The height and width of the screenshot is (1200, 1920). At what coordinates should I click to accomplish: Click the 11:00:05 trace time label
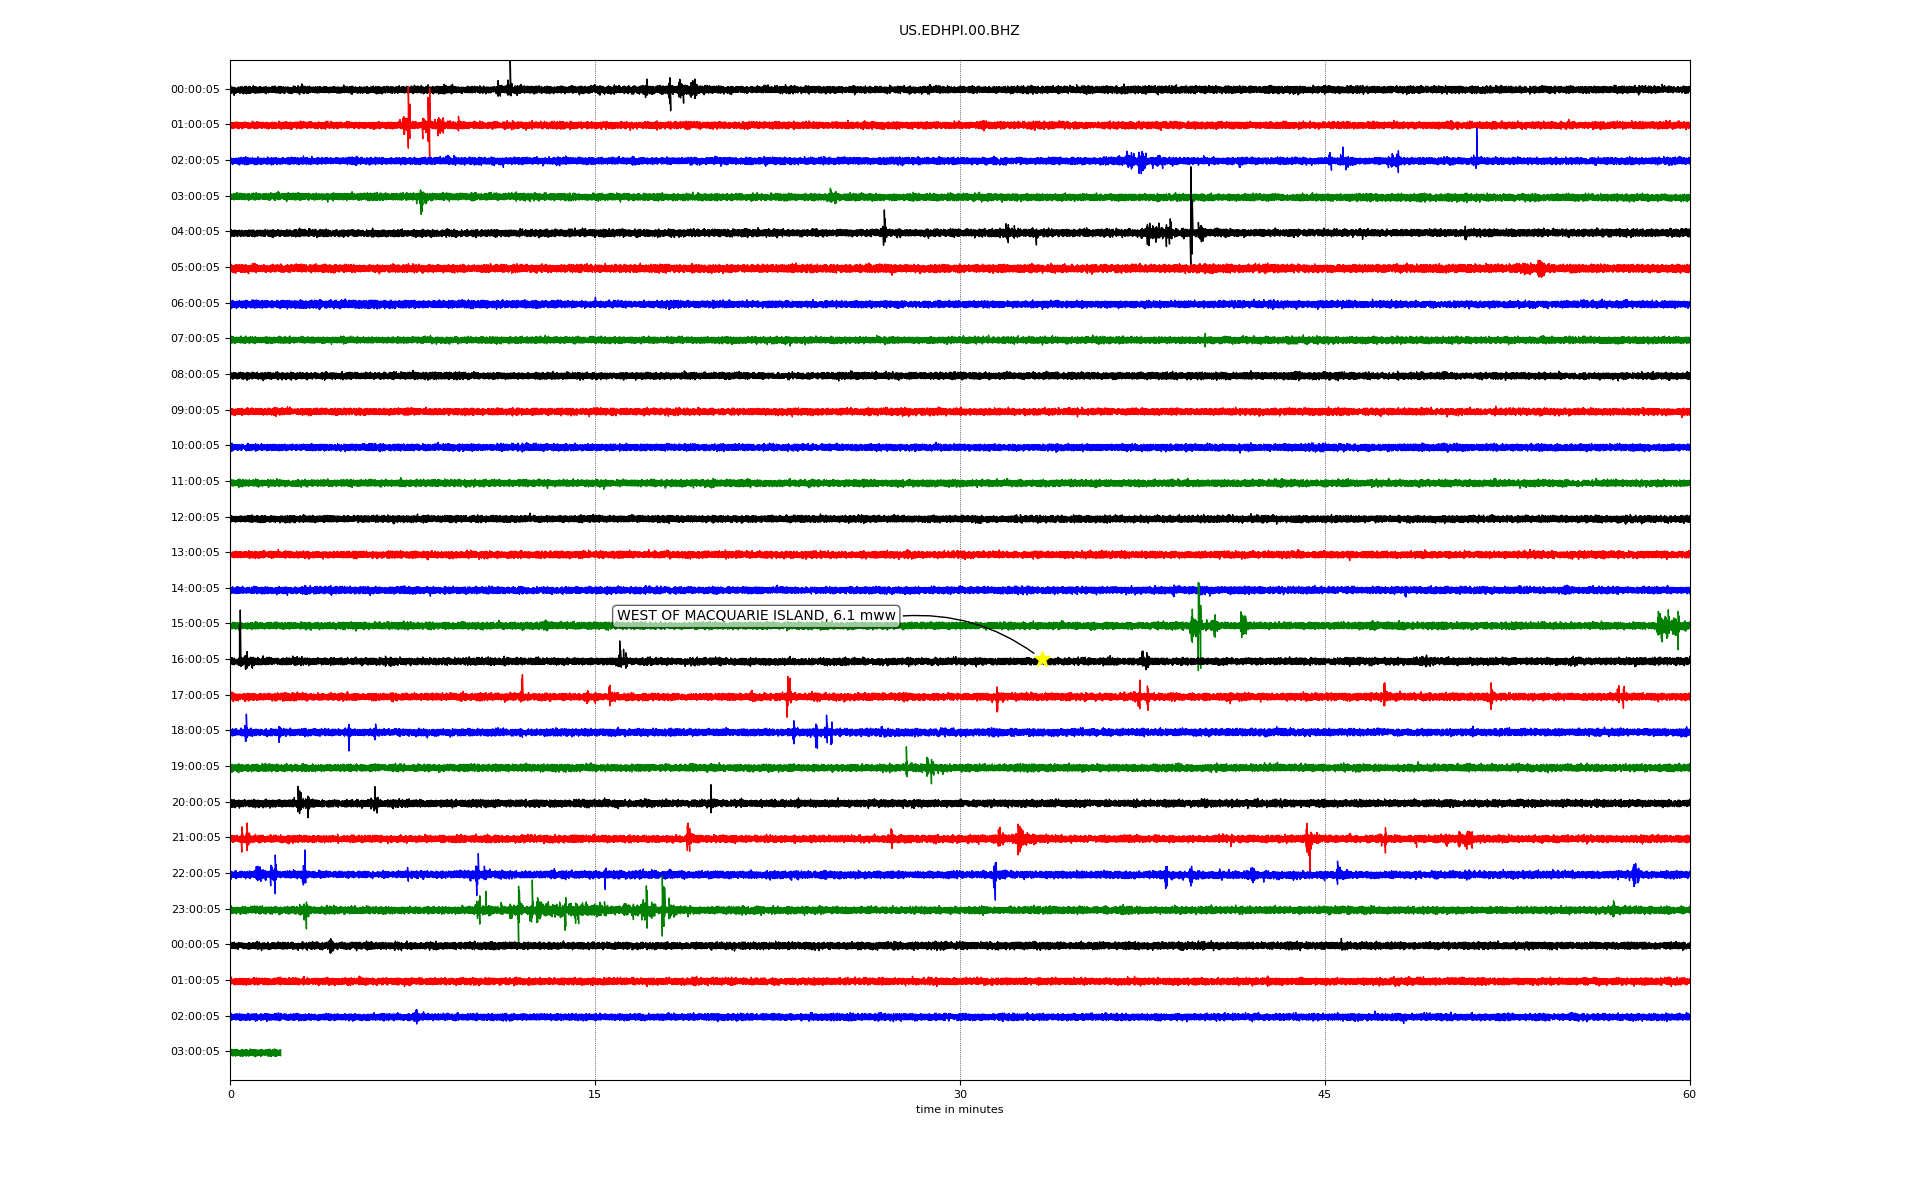195,482
